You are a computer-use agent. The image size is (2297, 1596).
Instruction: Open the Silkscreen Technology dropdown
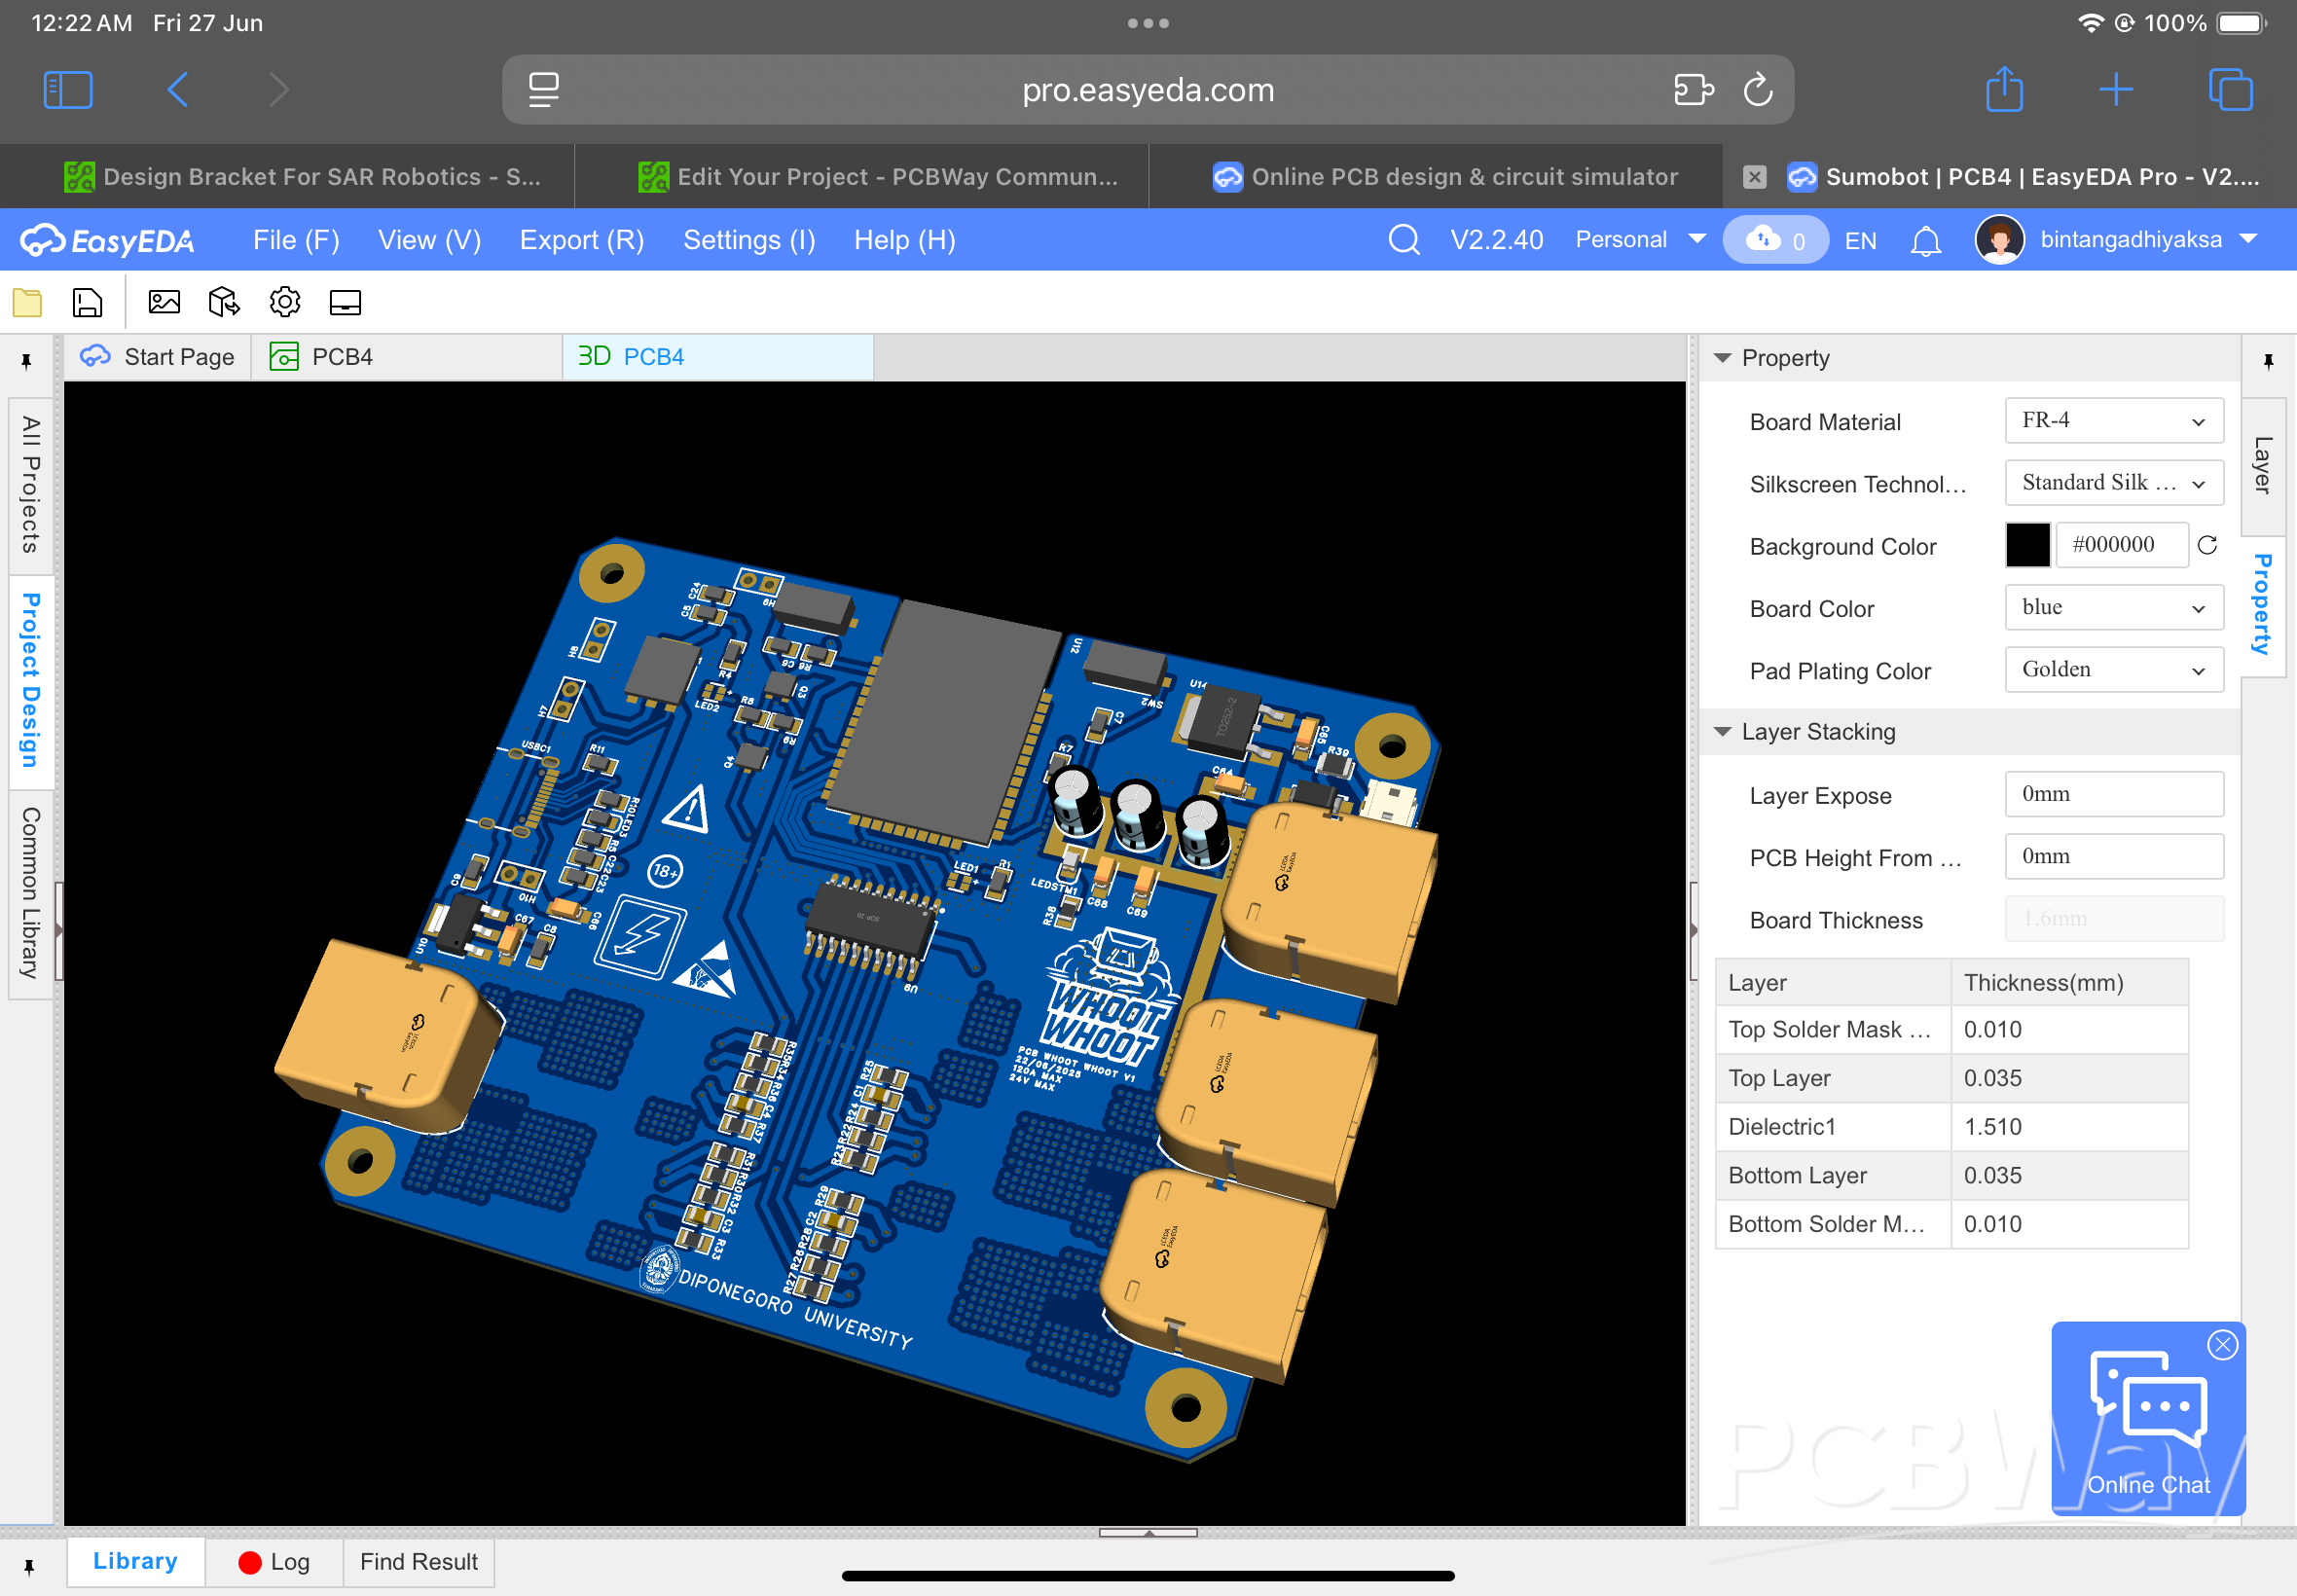2113,483
